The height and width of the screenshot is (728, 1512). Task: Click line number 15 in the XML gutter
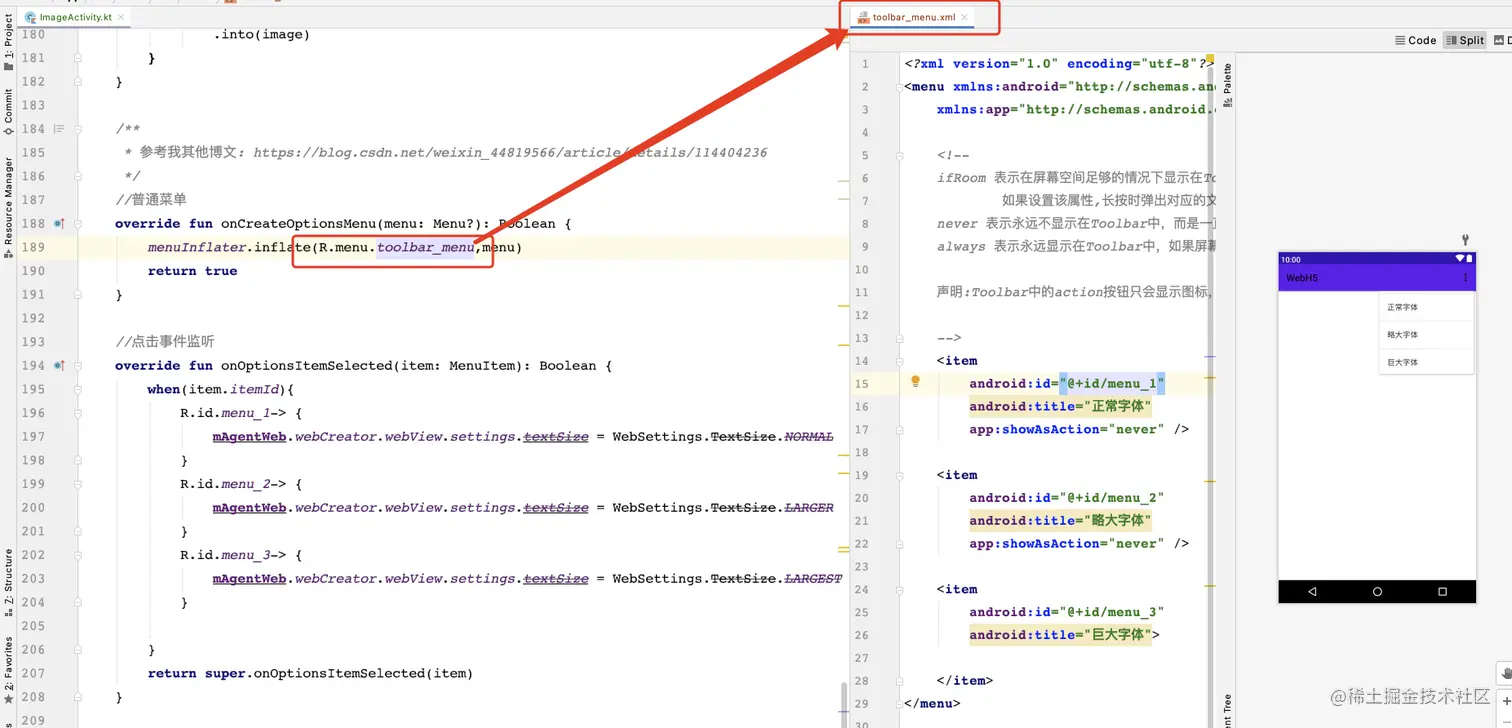tap(862, 384)
